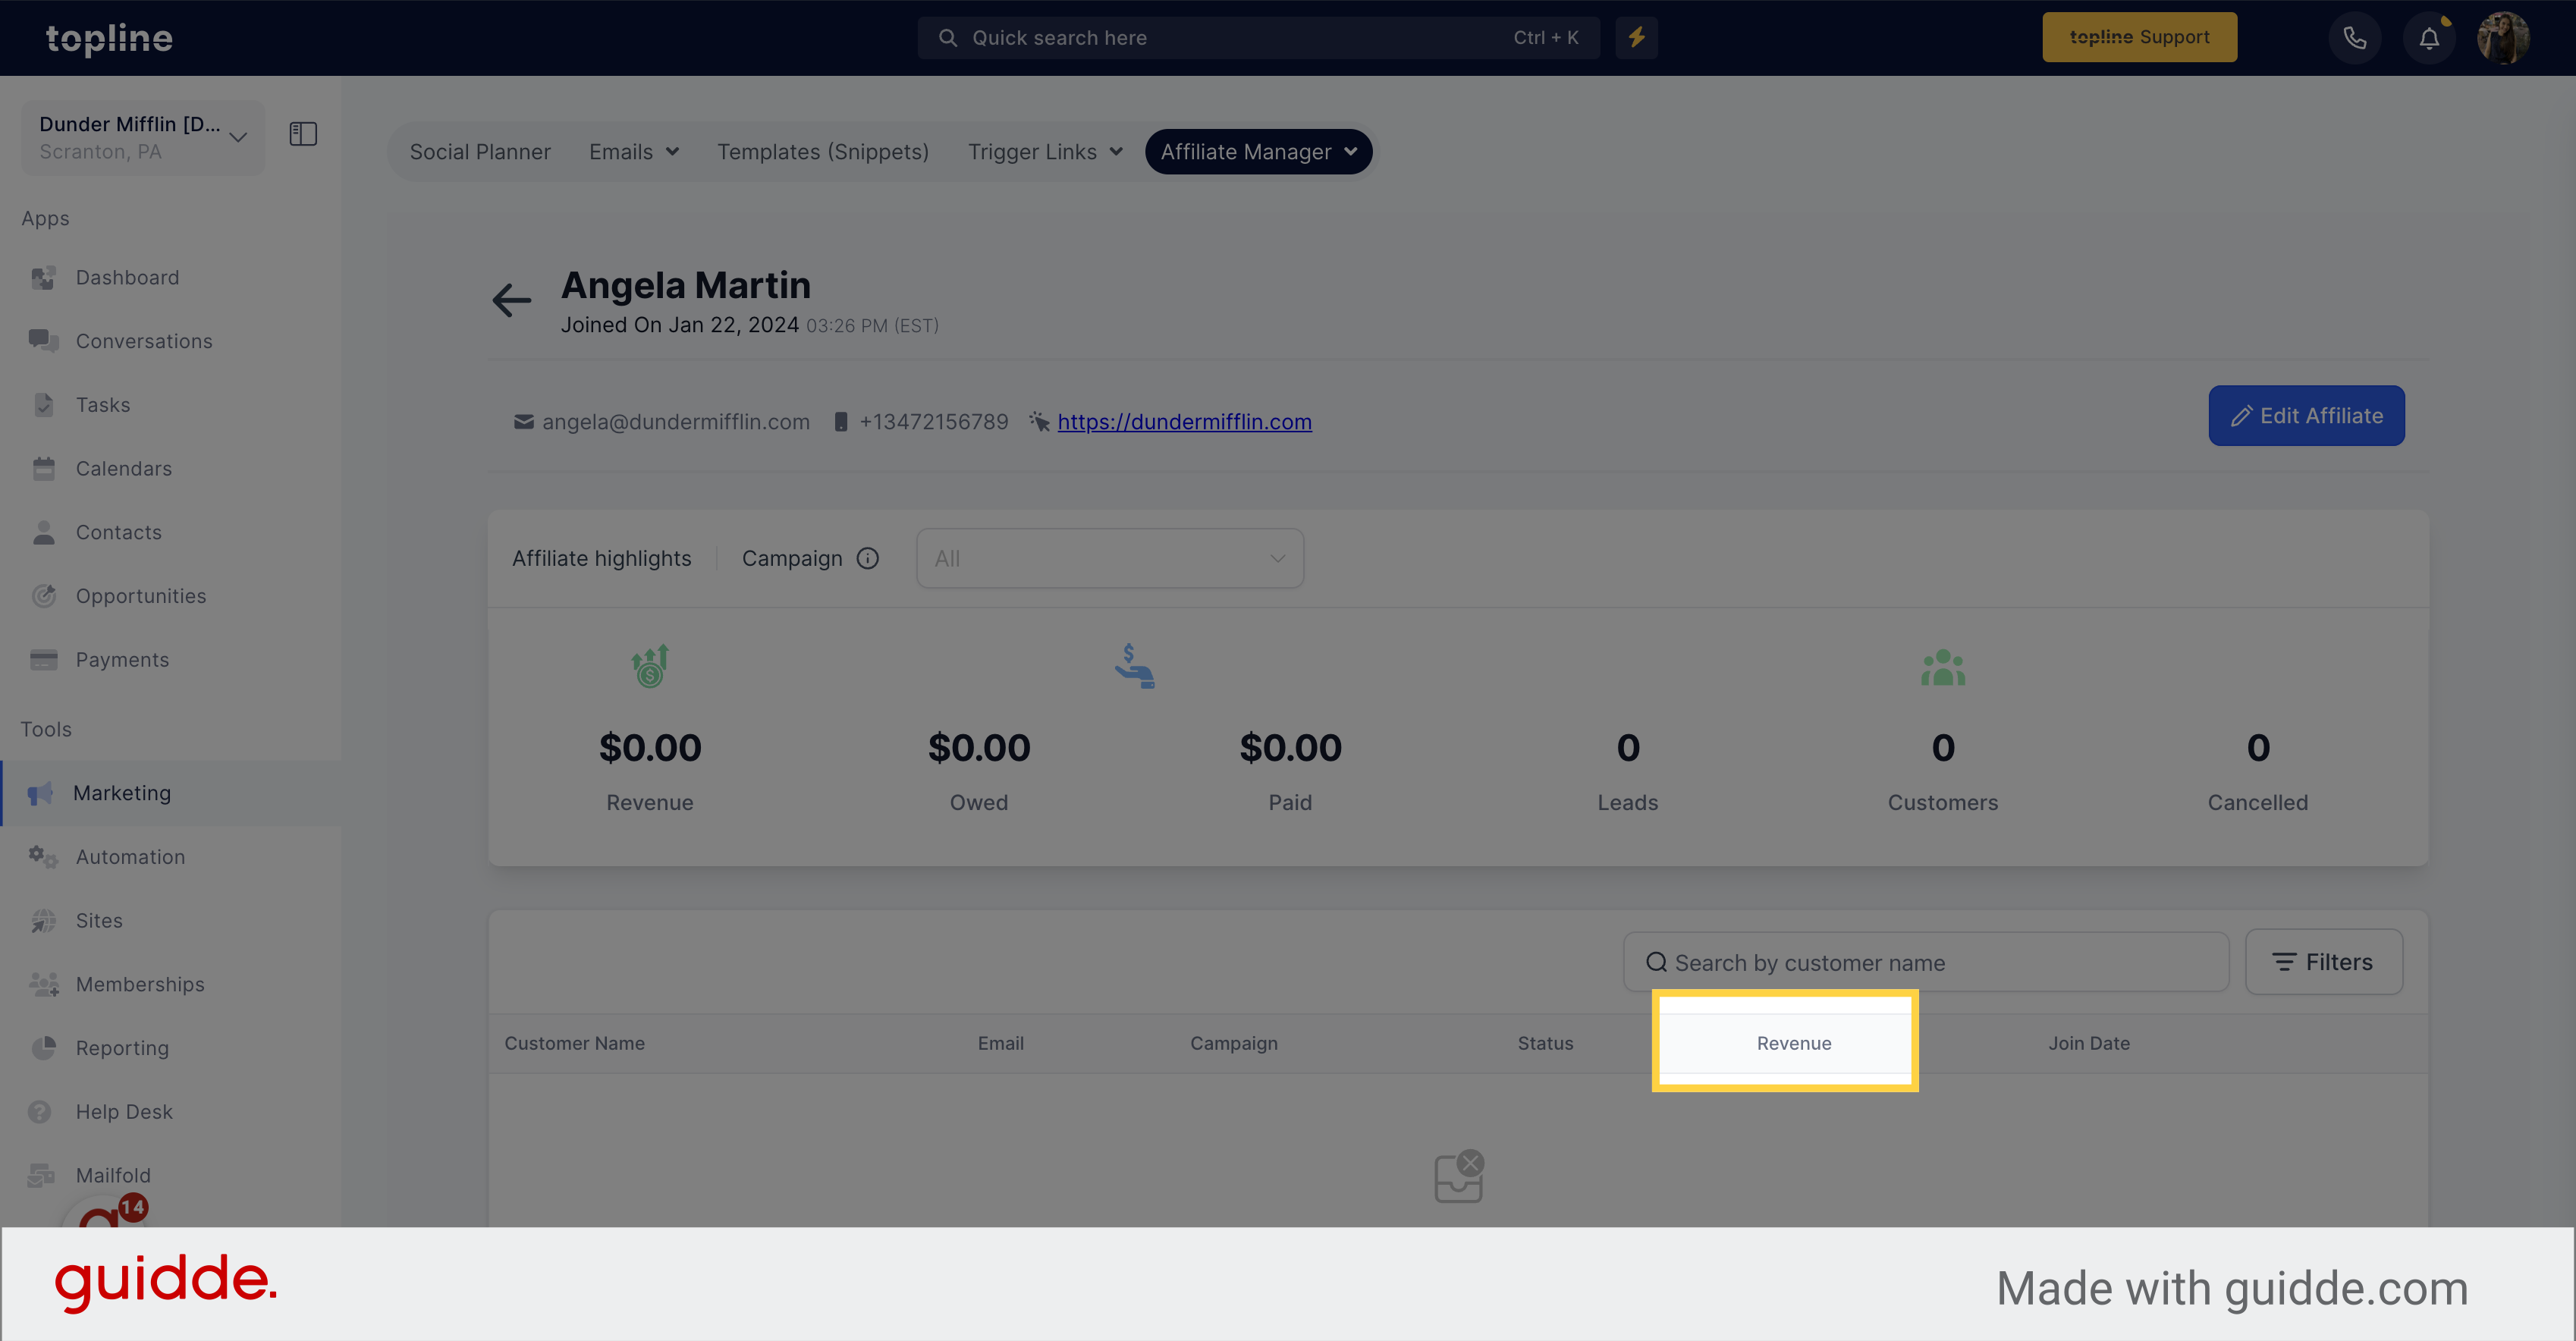Expand the Emails menu

tap(634, 152)
